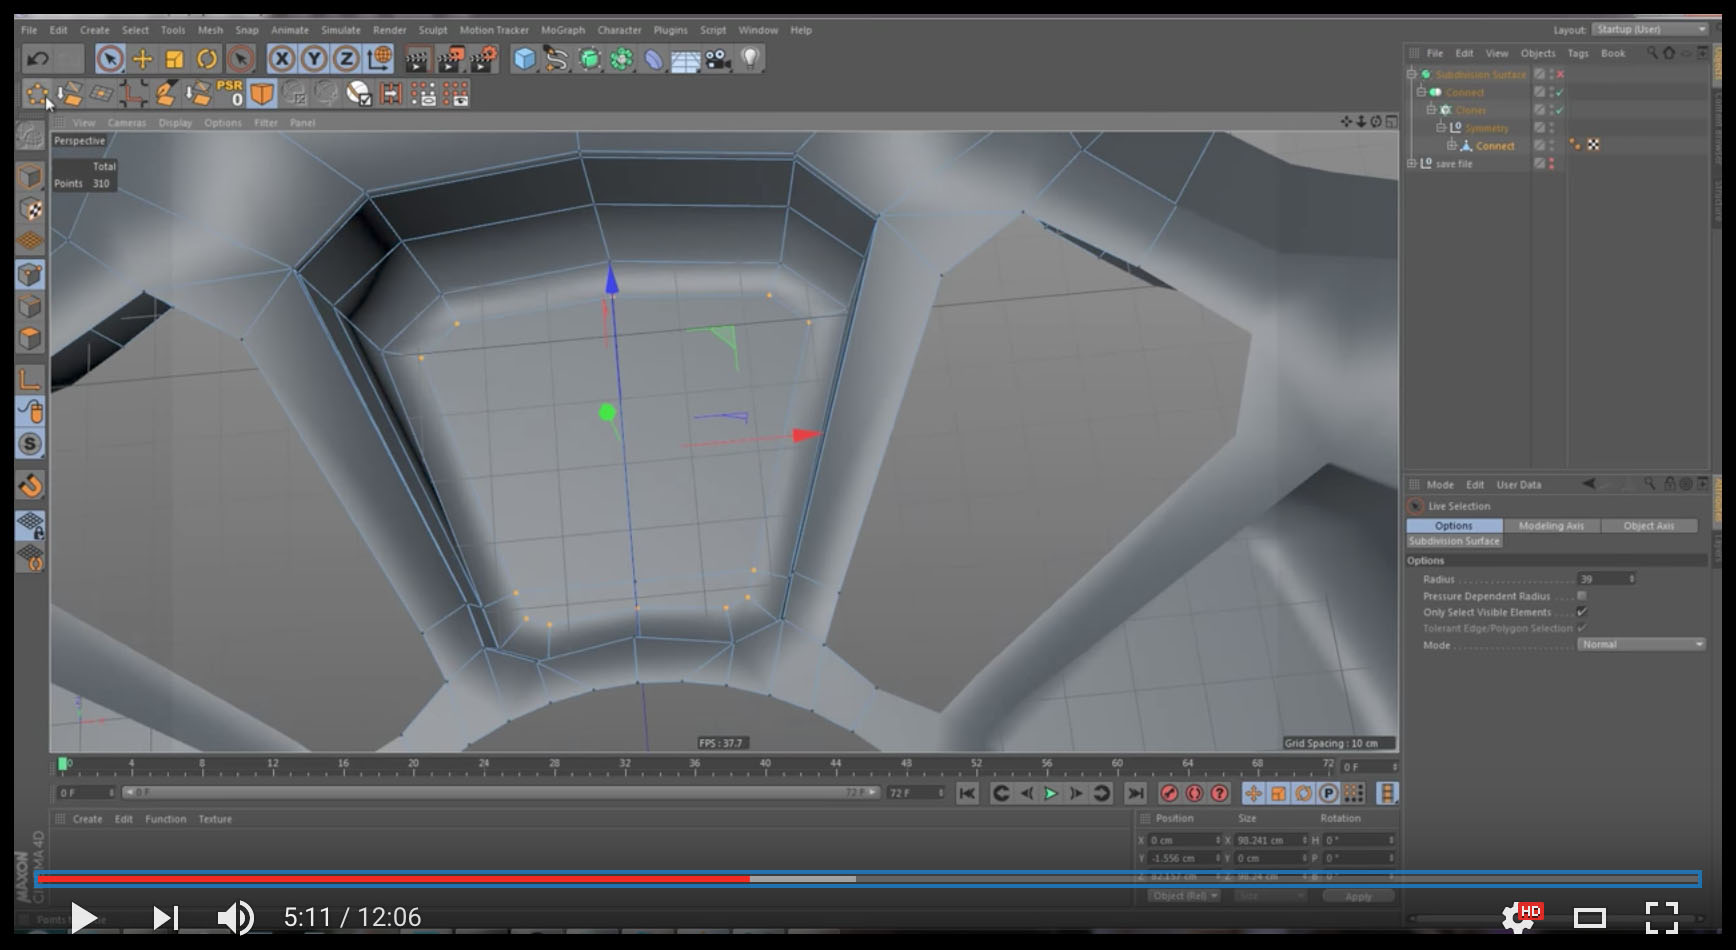
Task: Toggle Only Select Visible Elements checkbox
Action: (1582, 612)
